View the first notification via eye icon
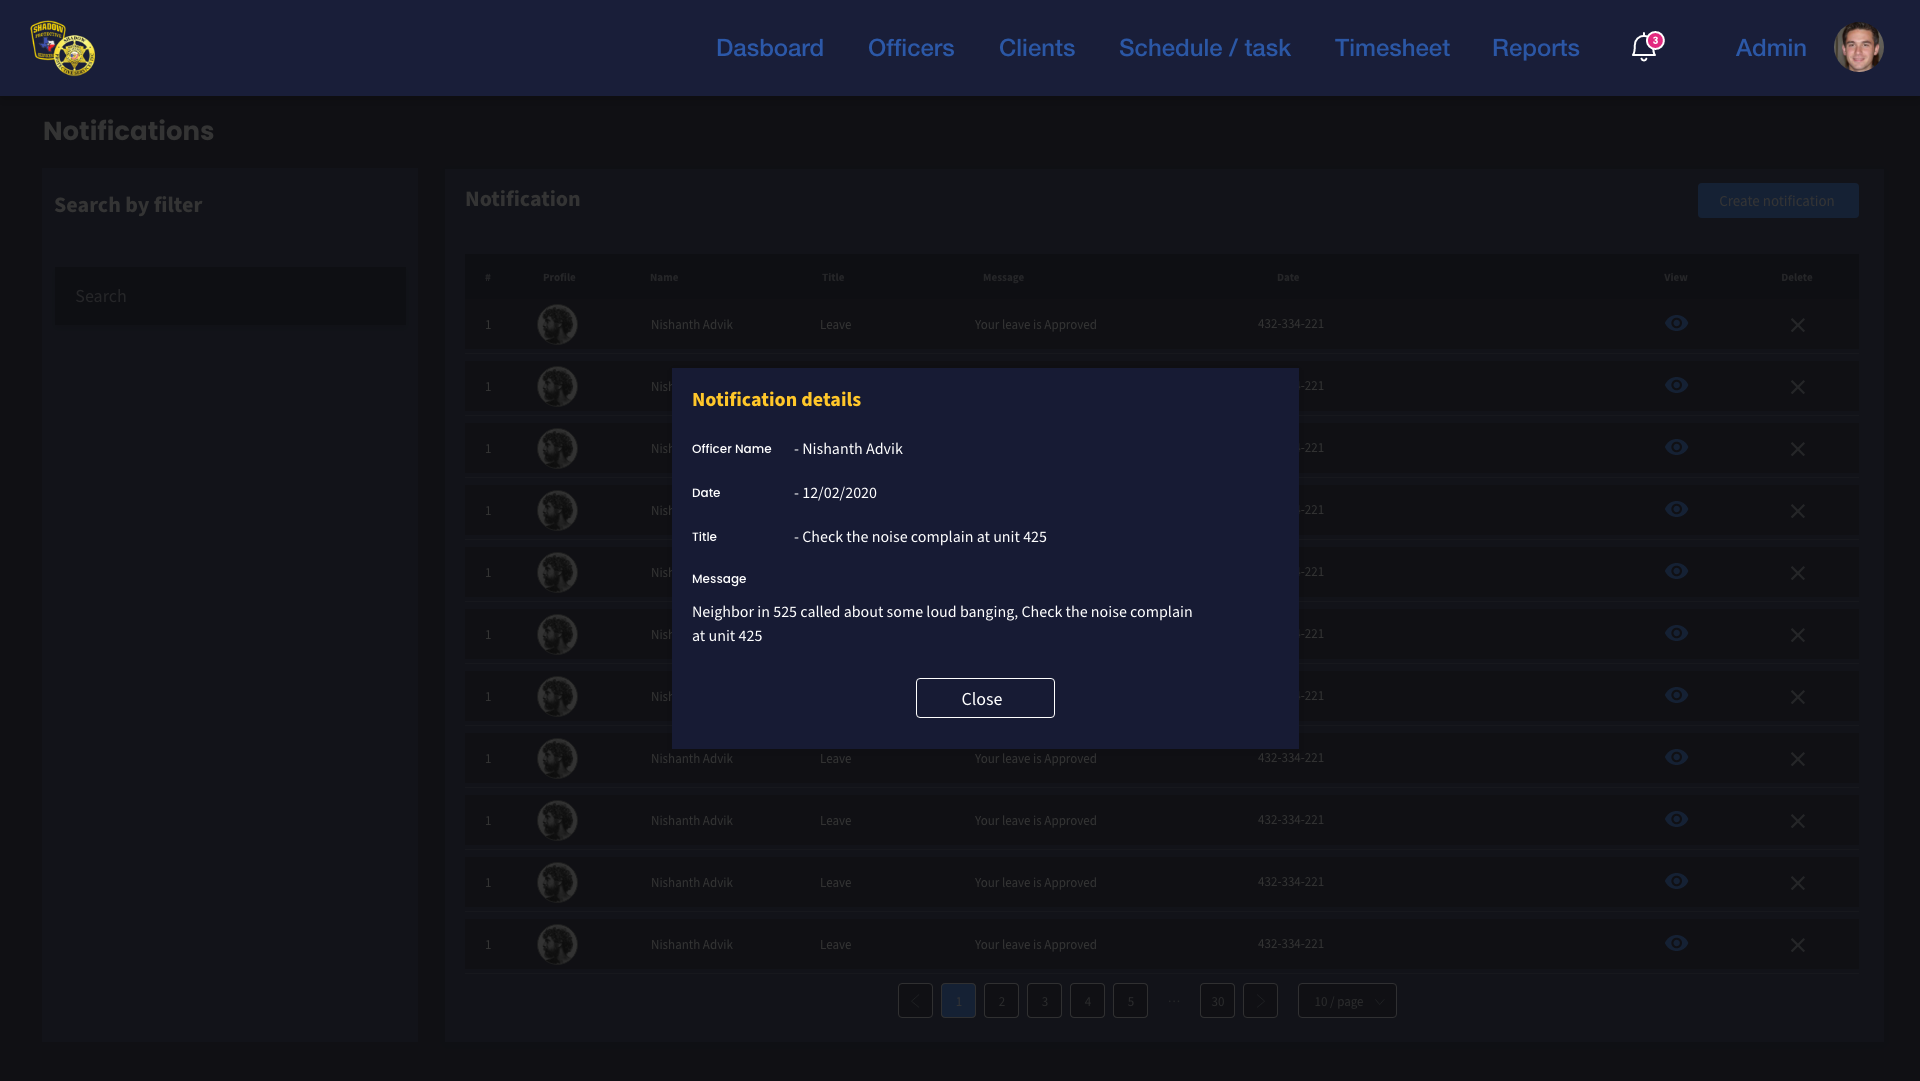1920x1081 pixels. point(1676,323)
